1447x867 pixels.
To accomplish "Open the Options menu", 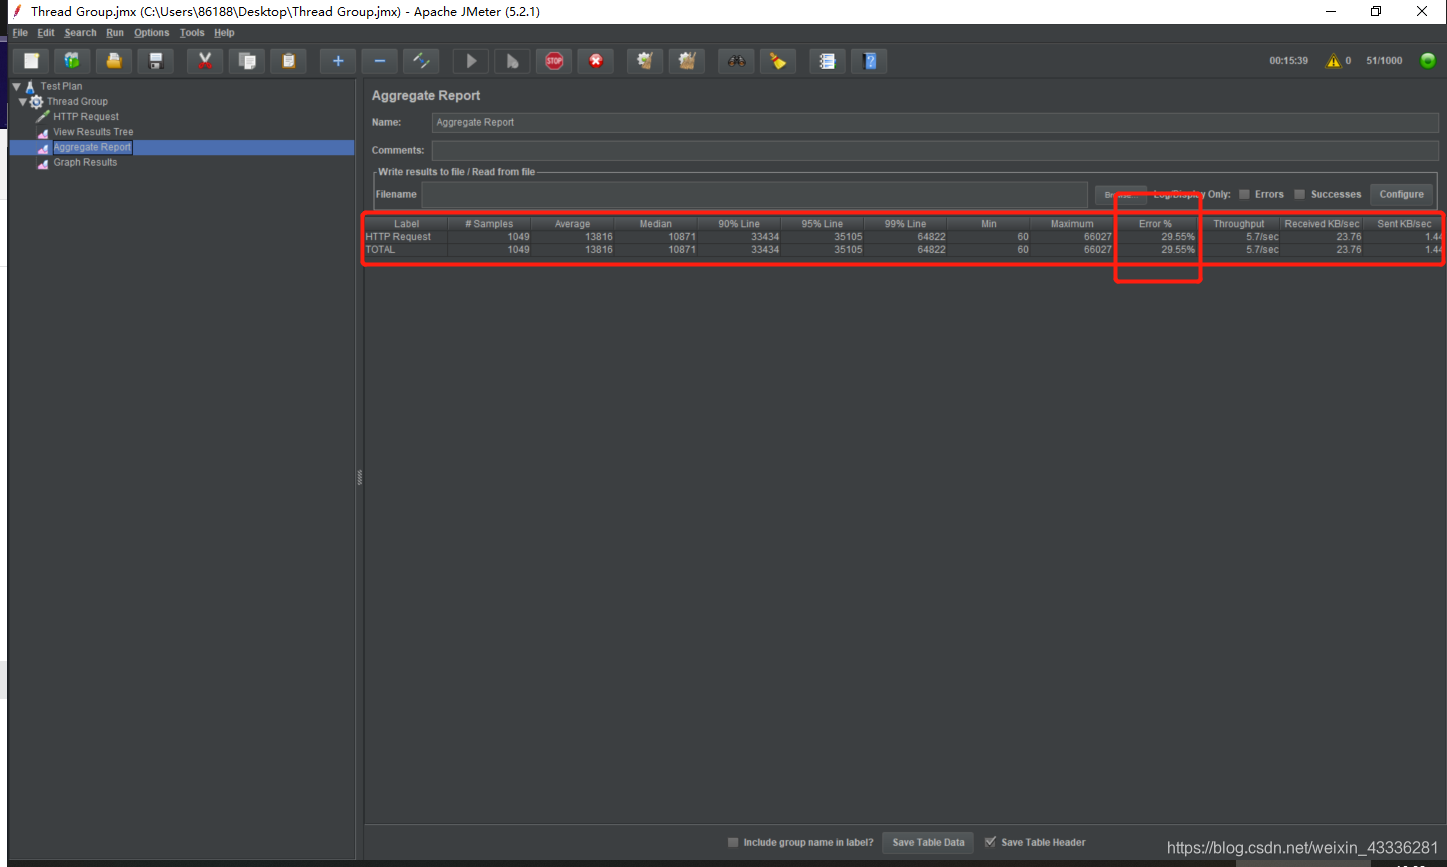I will click(152, 33).
